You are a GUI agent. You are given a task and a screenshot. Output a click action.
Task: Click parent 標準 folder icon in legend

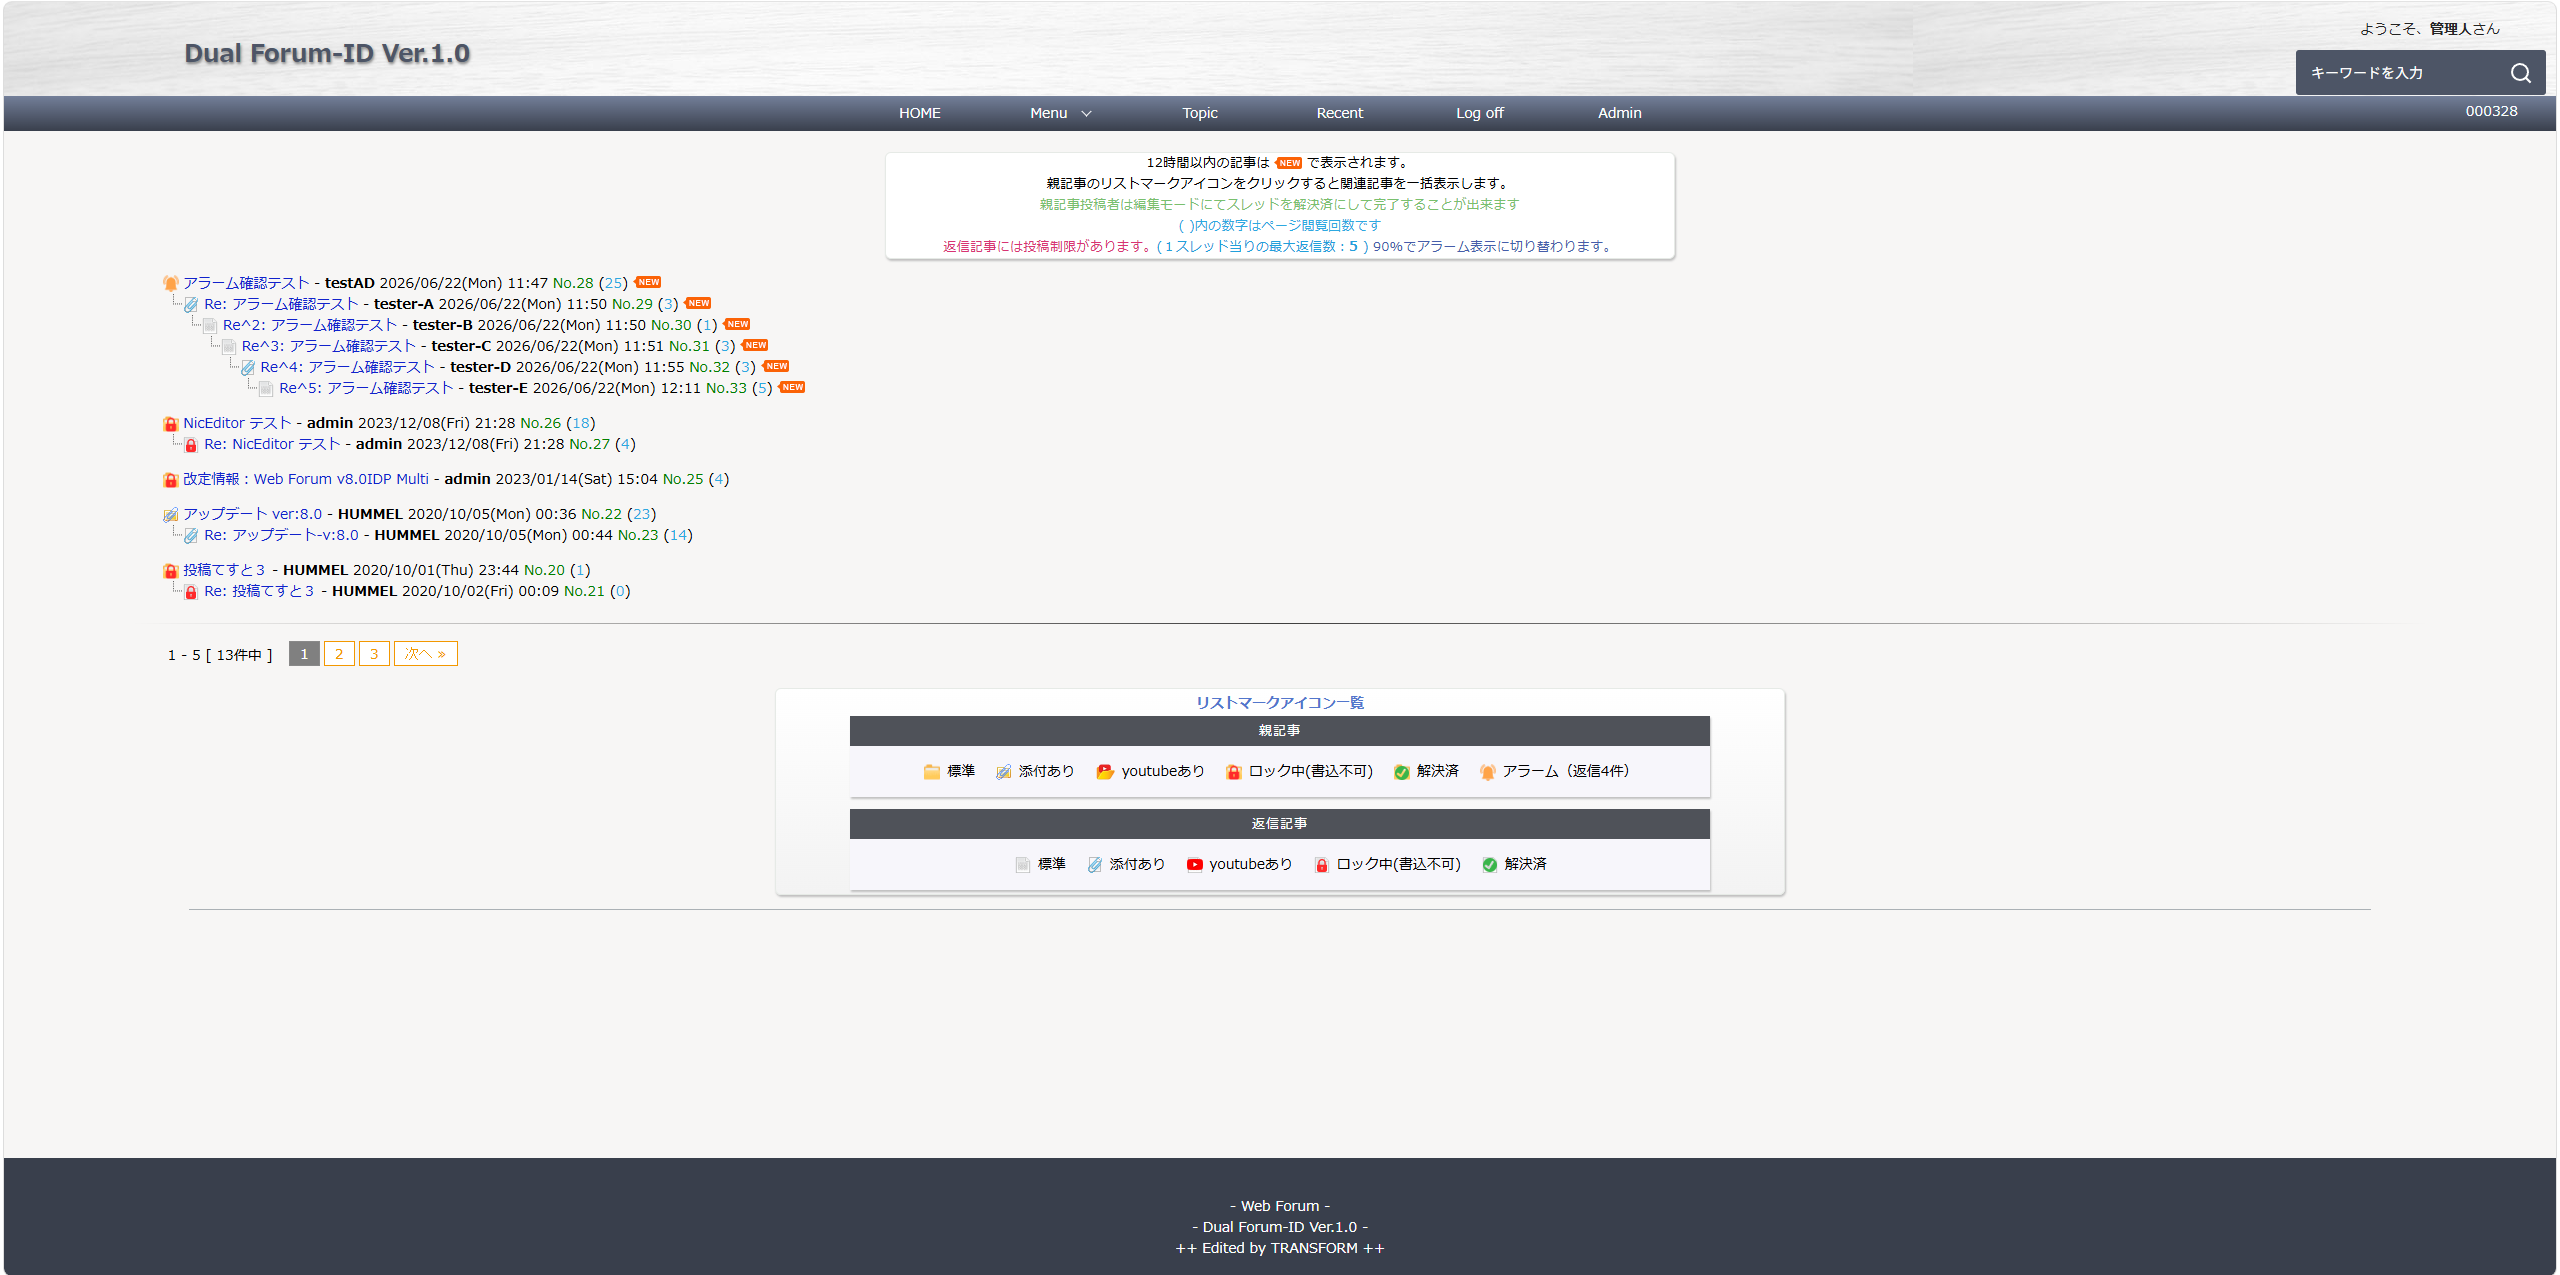[x=932, y=772]
